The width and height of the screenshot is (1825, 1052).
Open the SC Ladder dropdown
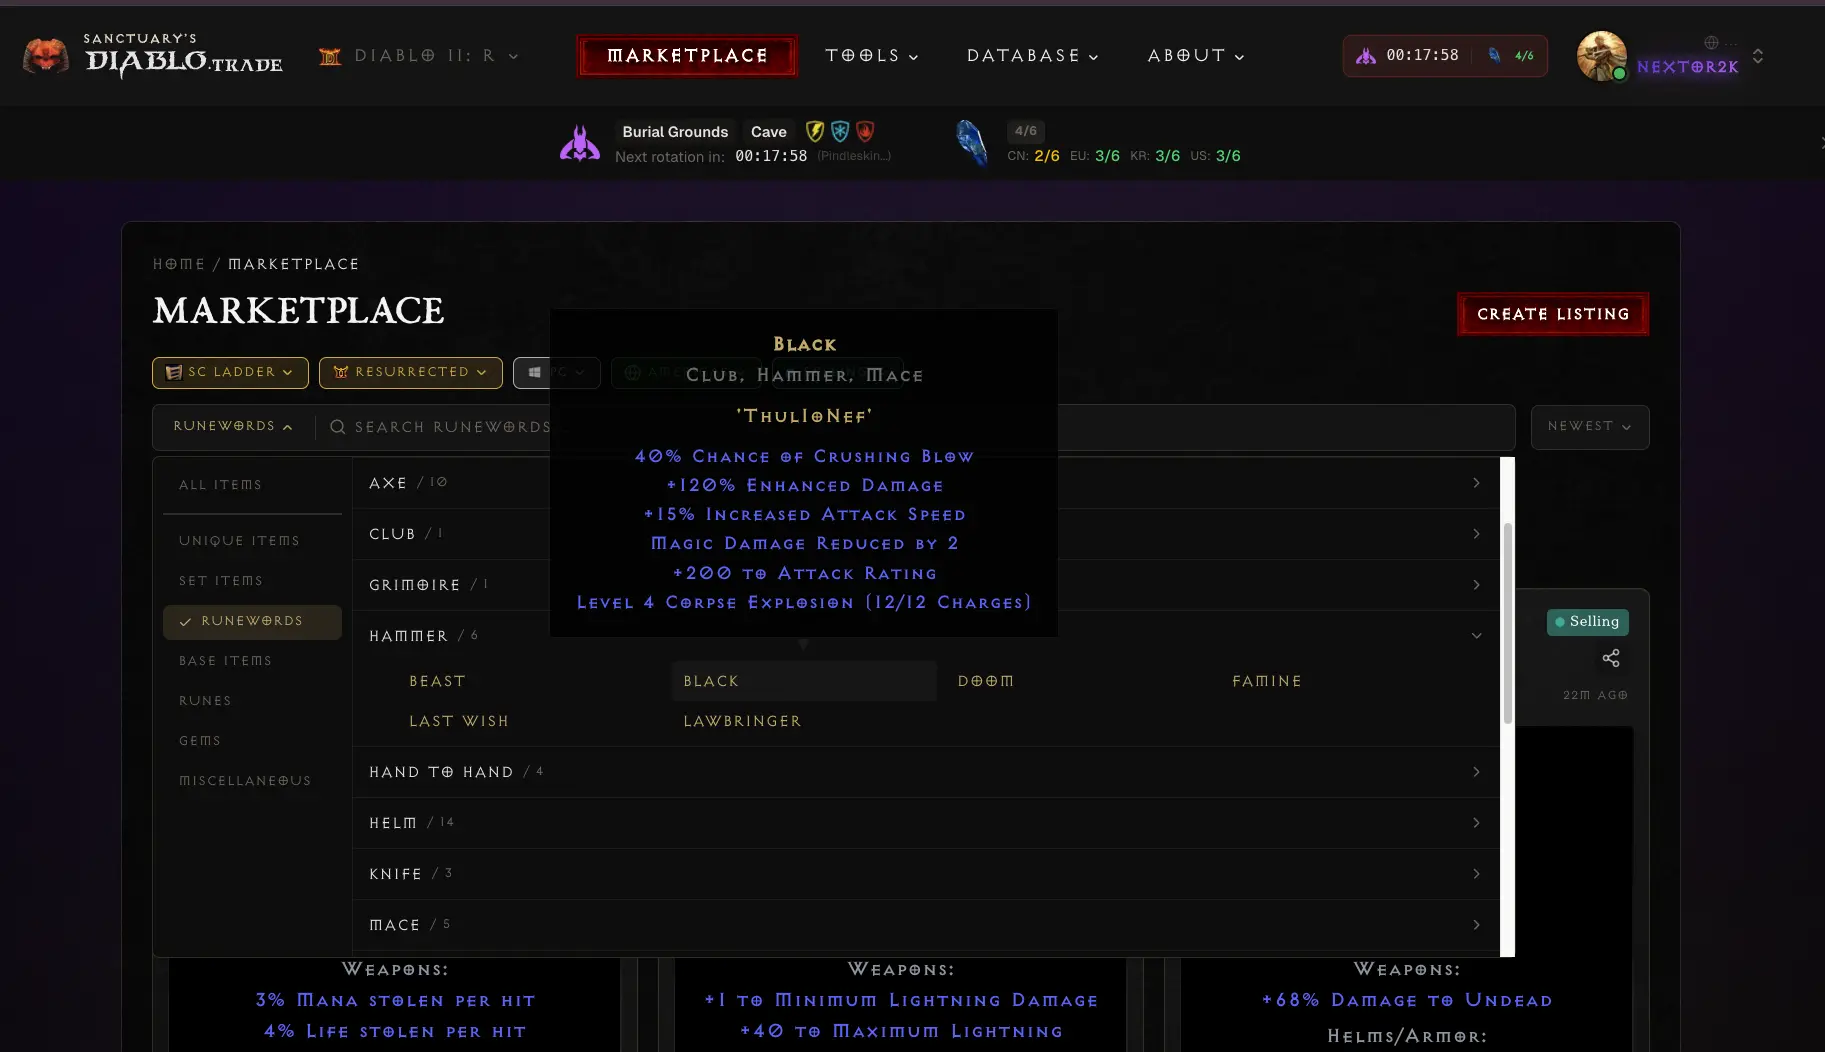(230, 372)
